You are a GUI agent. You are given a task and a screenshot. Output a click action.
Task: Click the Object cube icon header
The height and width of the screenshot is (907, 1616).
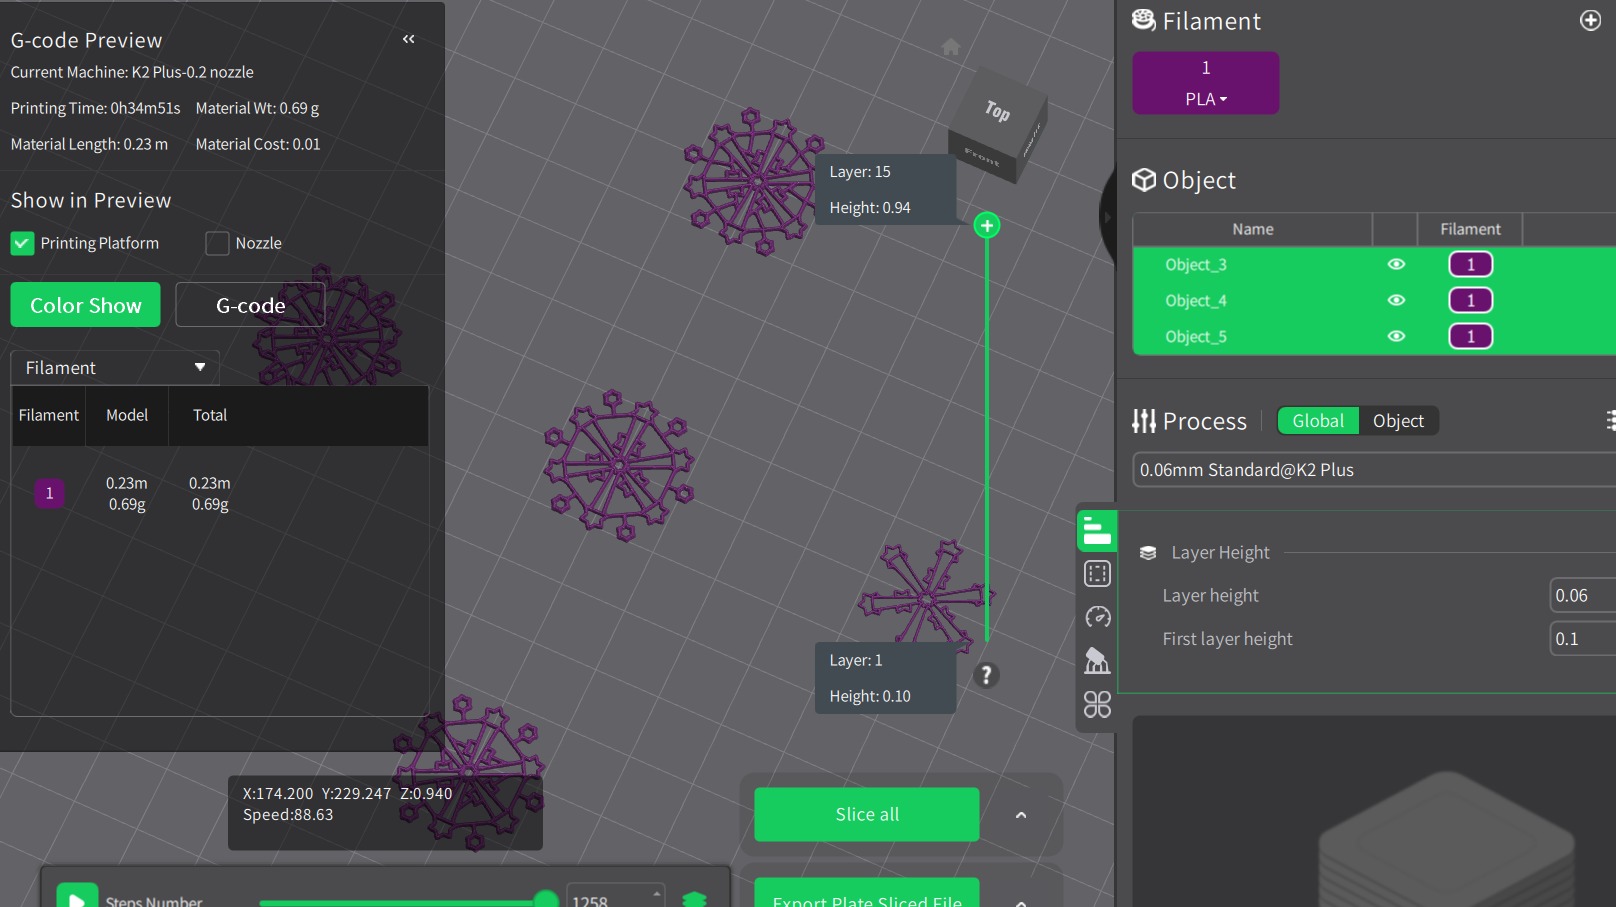click(1143, 180)
